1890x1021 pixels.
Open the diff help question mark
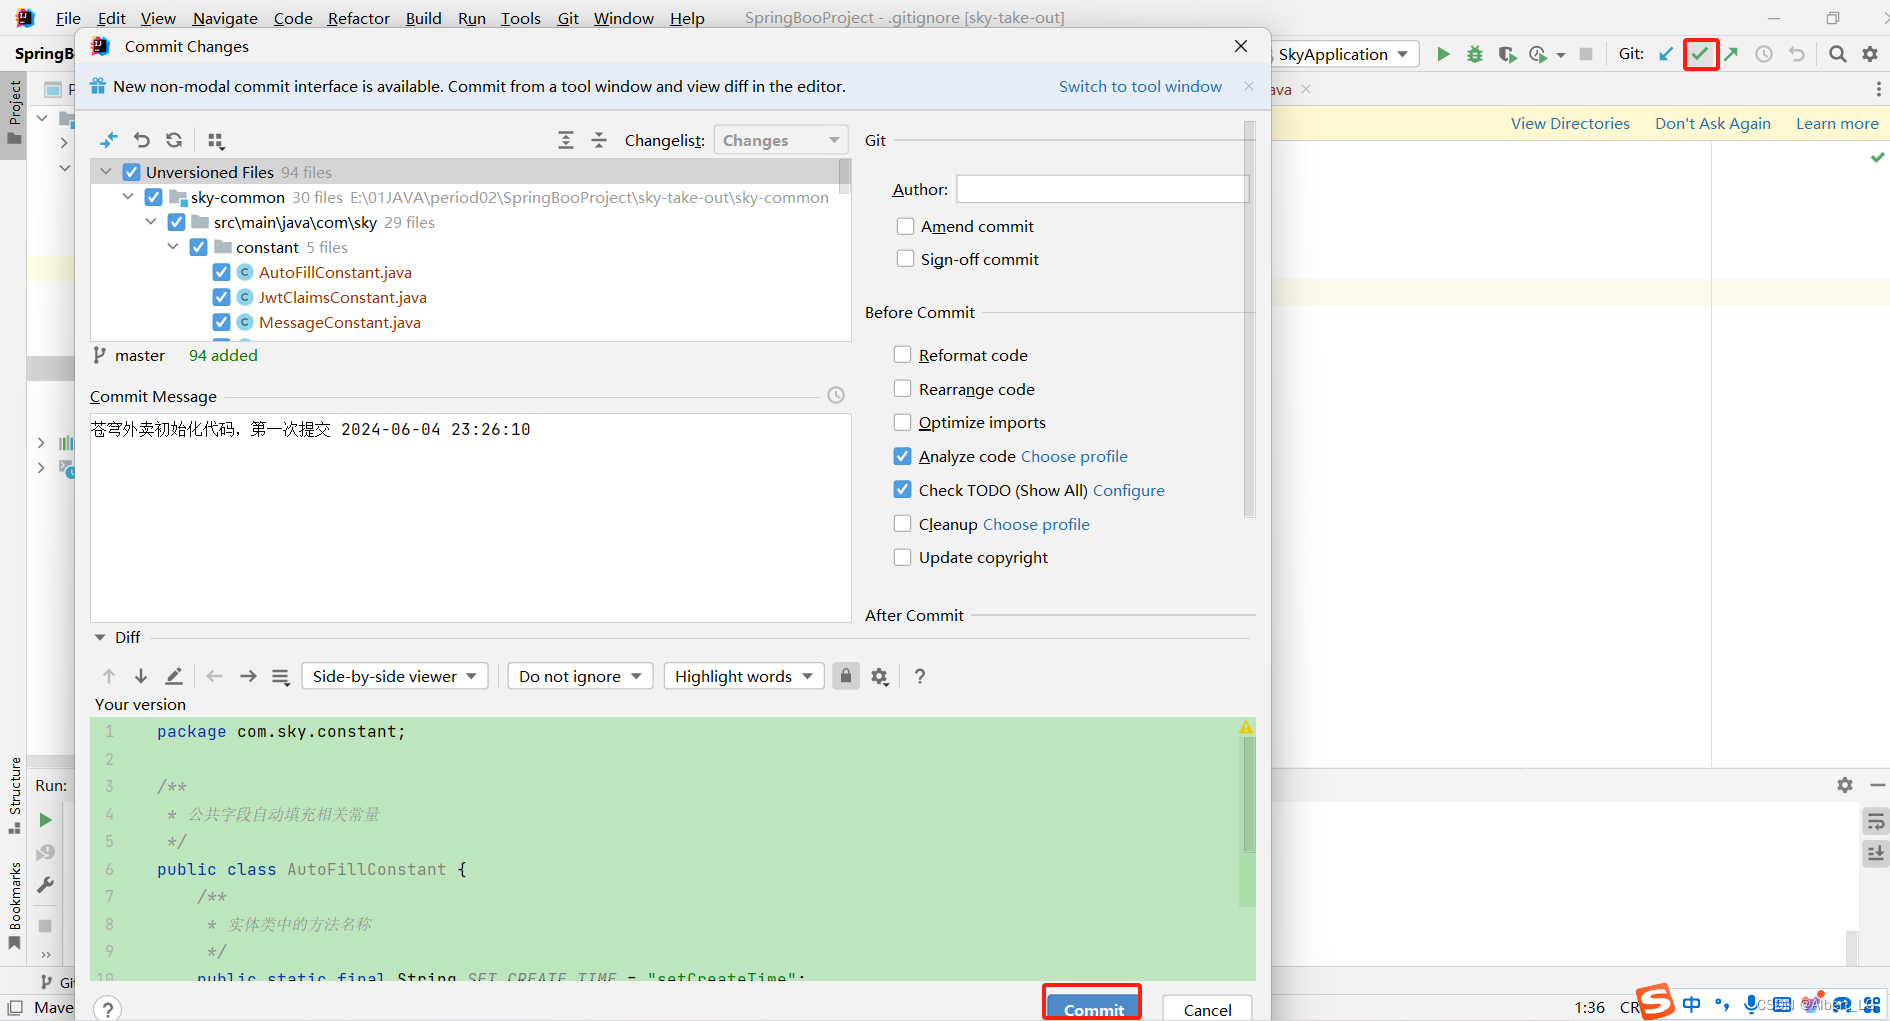920,676
